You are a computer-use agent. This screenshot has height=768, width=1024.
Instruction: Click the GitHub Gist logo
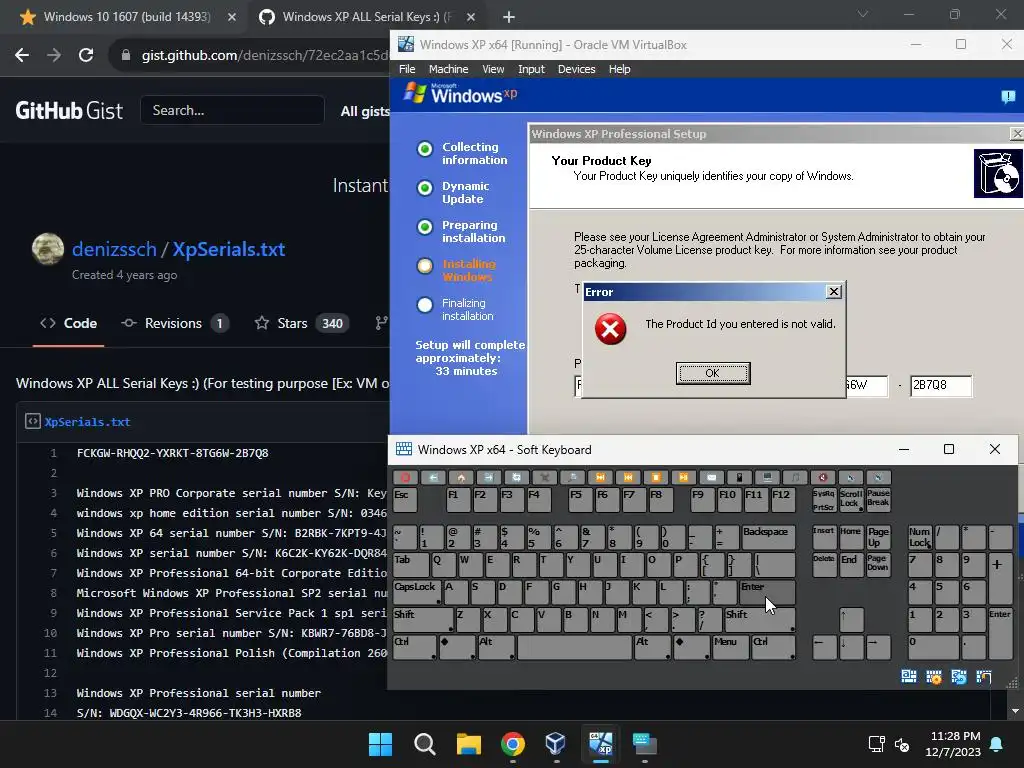coord(69,110)
